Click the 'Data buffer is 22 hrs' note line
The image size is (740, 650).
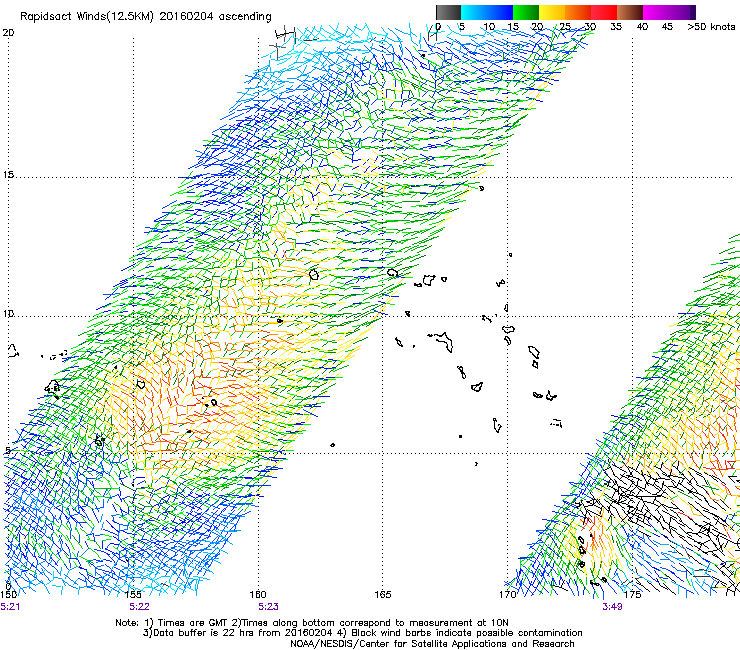(362, 633)
